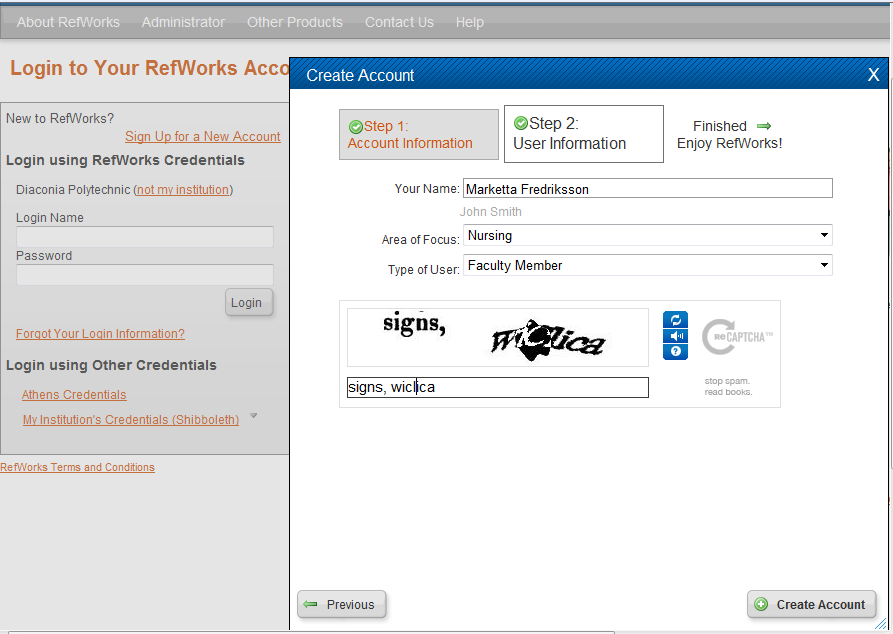893x634 pixels.
Task: Click the green arrow next to Finished
Action: pos(764,126)
